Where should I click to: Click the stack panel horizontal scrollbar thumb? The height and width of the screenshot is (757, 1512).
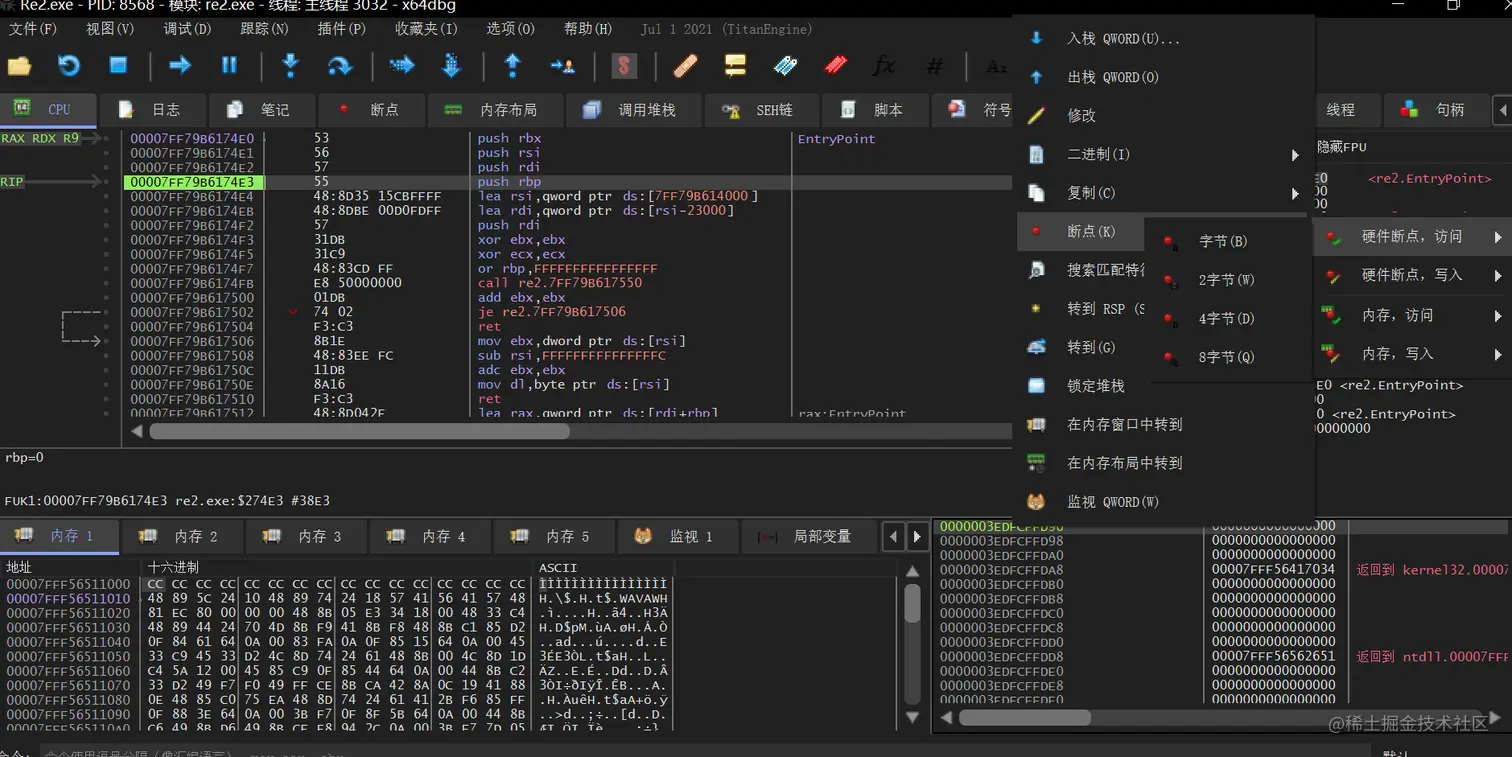point(1024,718)
